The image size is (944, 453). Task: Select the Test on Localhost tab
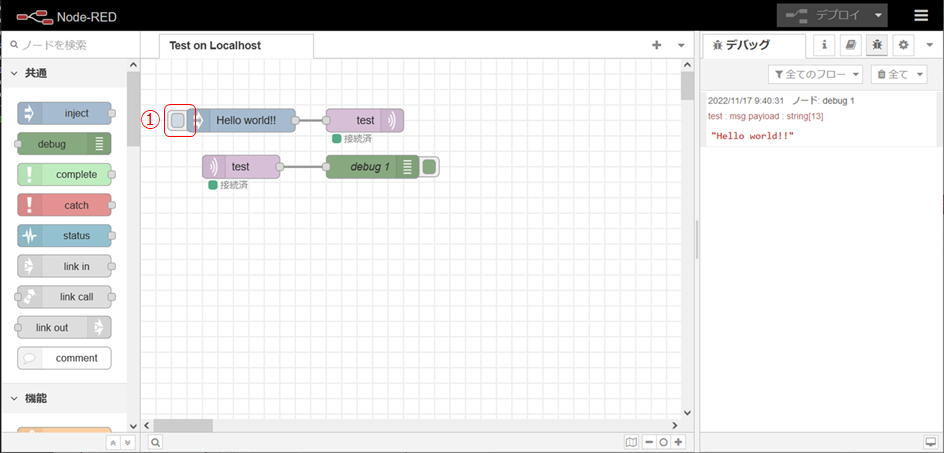pyautogui.click(x=215, y=45)
